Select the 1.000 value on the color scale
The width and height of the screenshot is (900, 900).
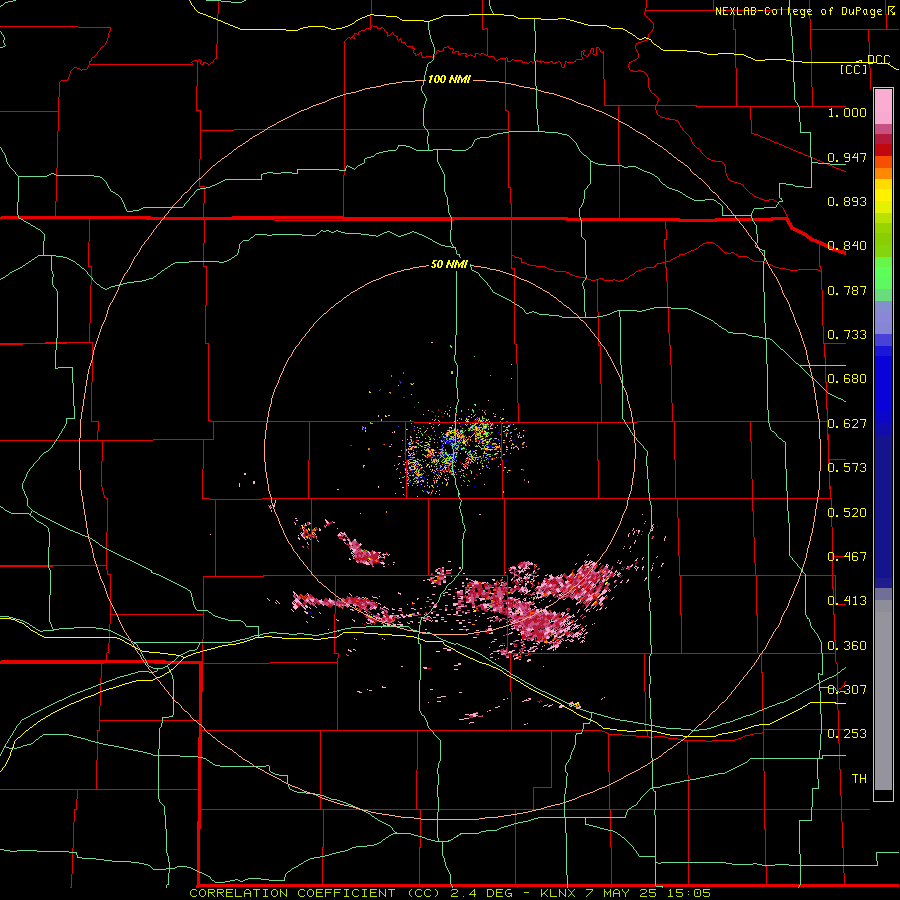847,112
